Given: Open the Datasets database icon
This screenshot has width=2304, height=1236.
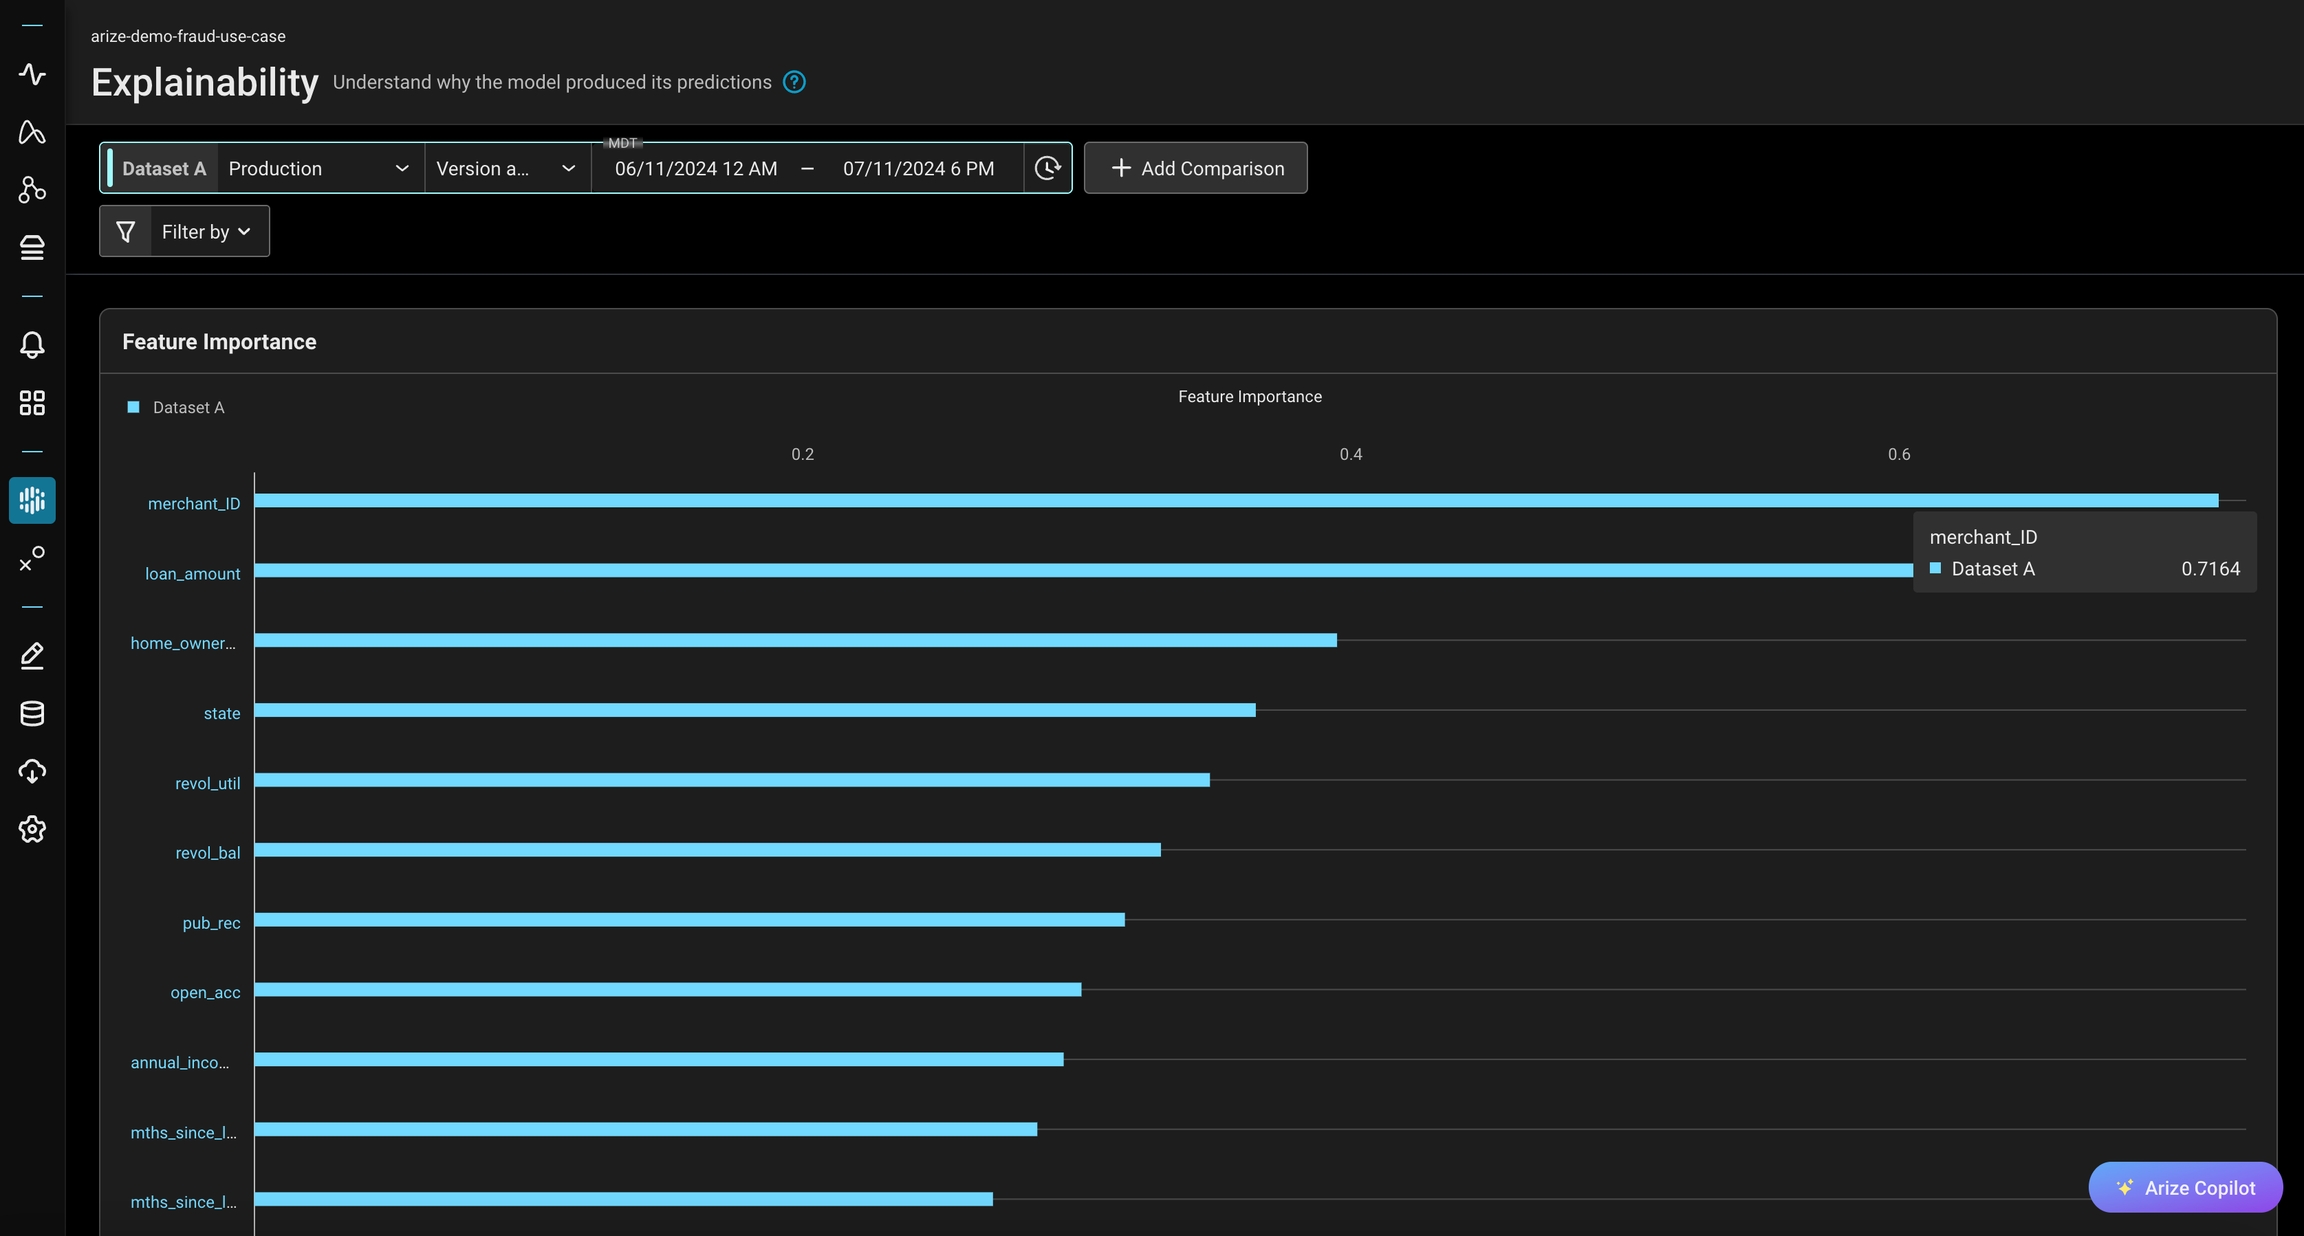Looking at the screenshot, I should coord(32,713).
